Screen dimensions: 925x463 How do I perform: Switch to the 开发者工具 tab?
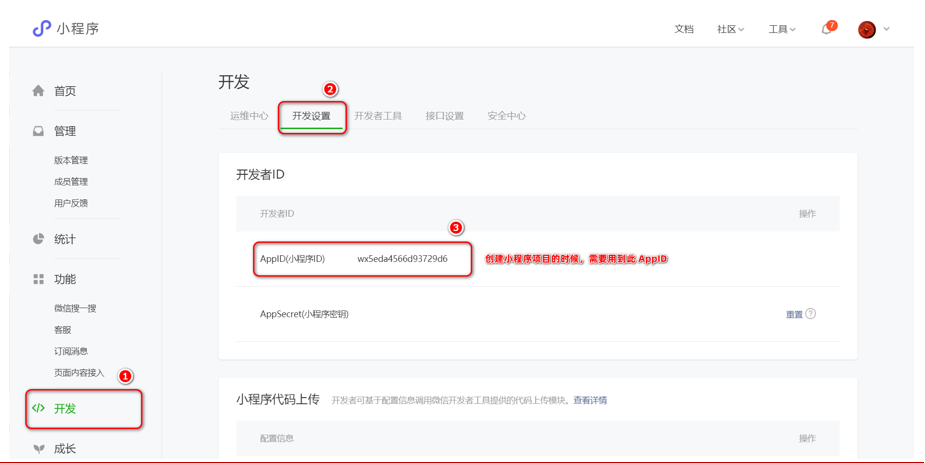(x=378, y=116)
